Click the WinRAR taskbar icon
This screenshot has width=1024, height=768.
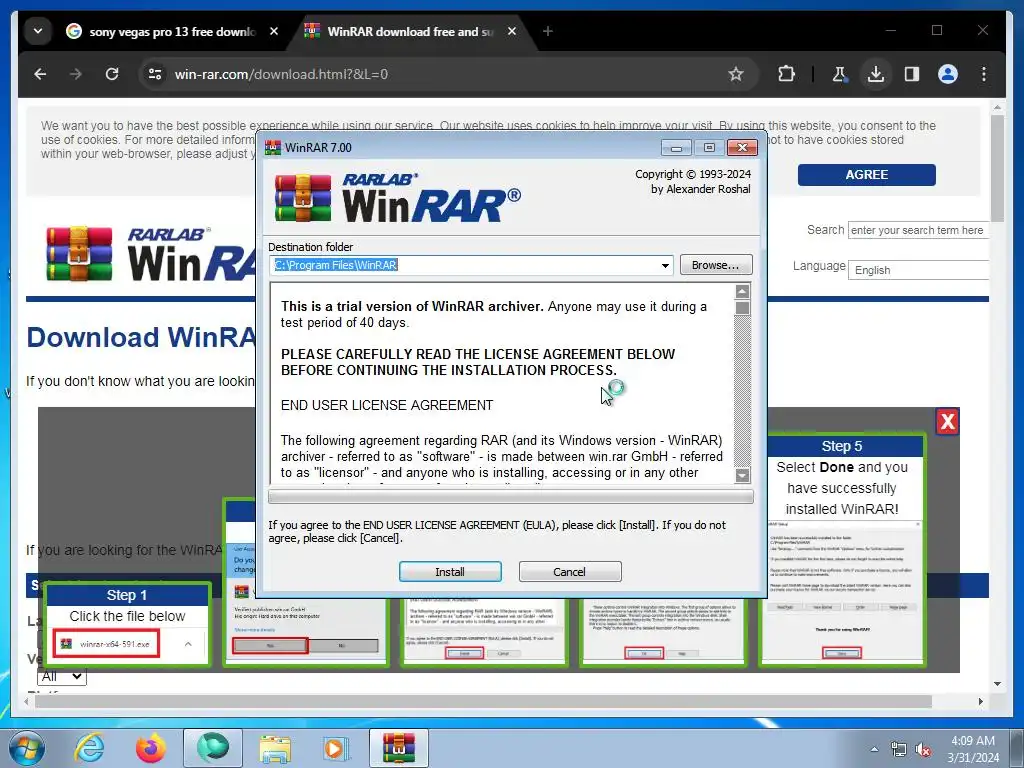(x=399, y=748)
